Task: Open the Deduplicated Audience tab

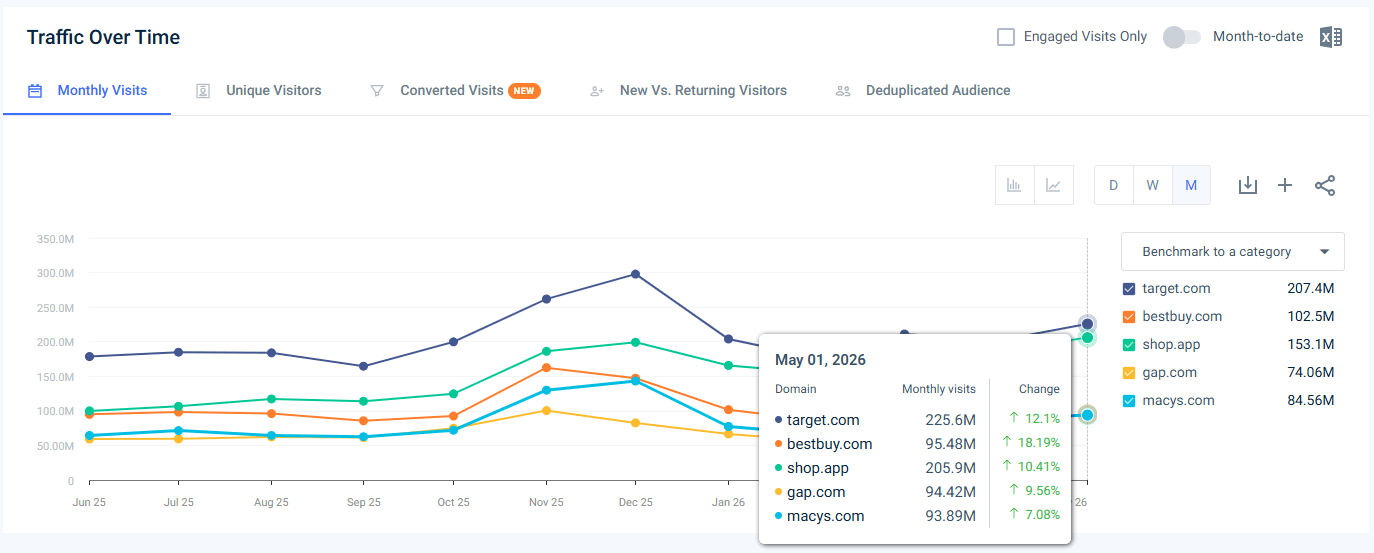Action: click(x=923, y=91)
